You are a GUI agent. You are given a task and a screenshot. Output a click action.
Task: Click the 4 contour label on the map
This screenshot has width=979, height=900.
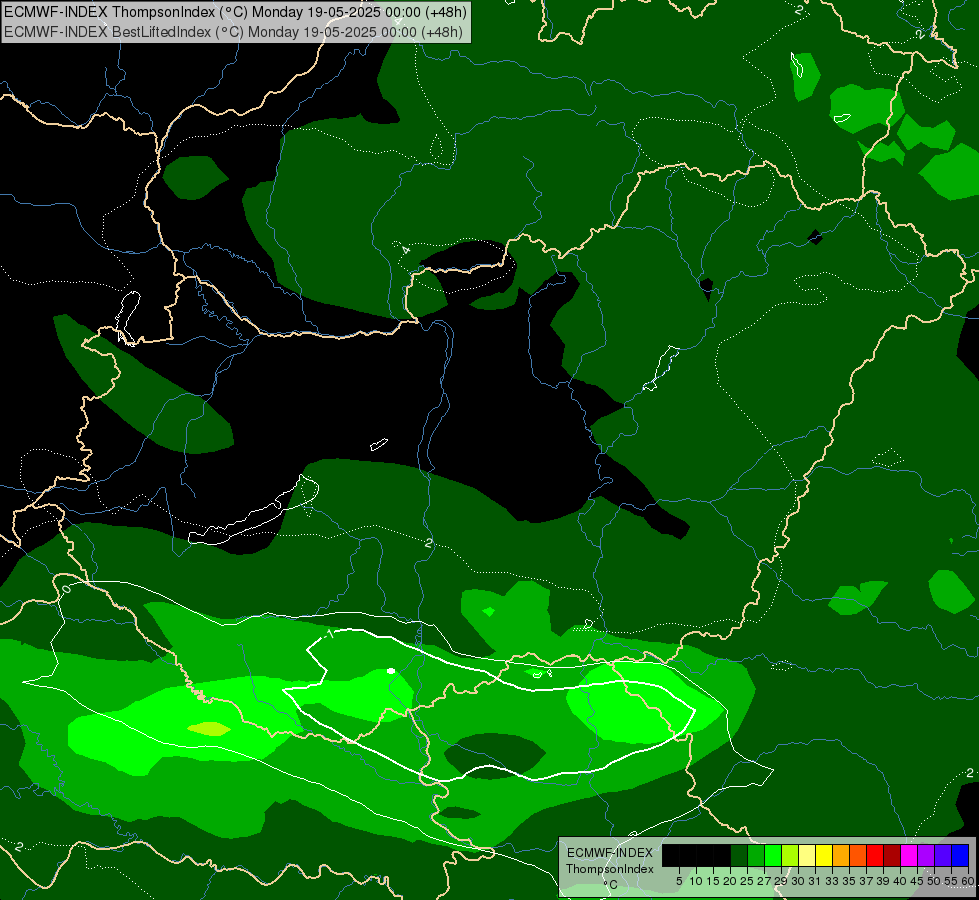pos(405,250)
